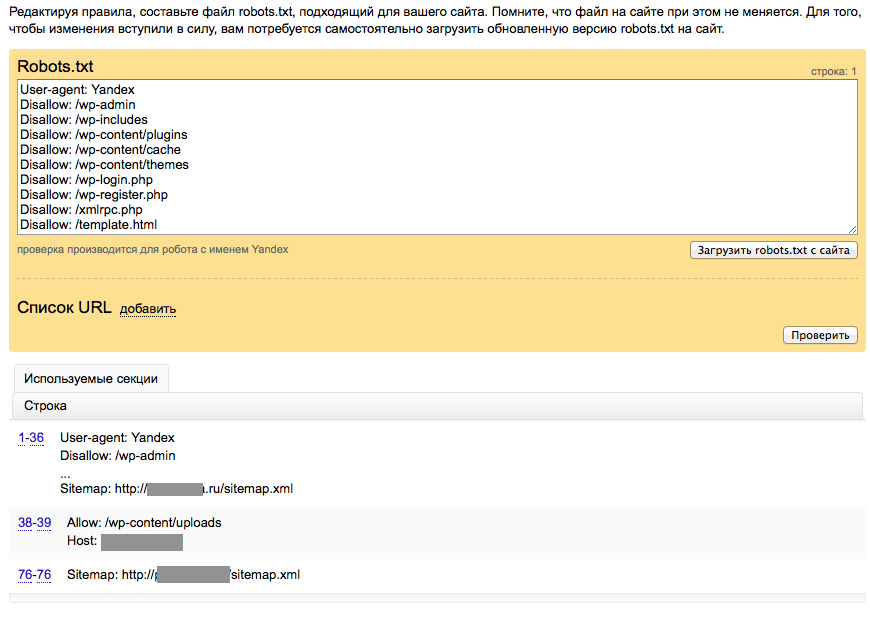Select the /wp-content/plugins line in the editor
The width and height of the screenshot is (870, 638).
click(103, 135)
